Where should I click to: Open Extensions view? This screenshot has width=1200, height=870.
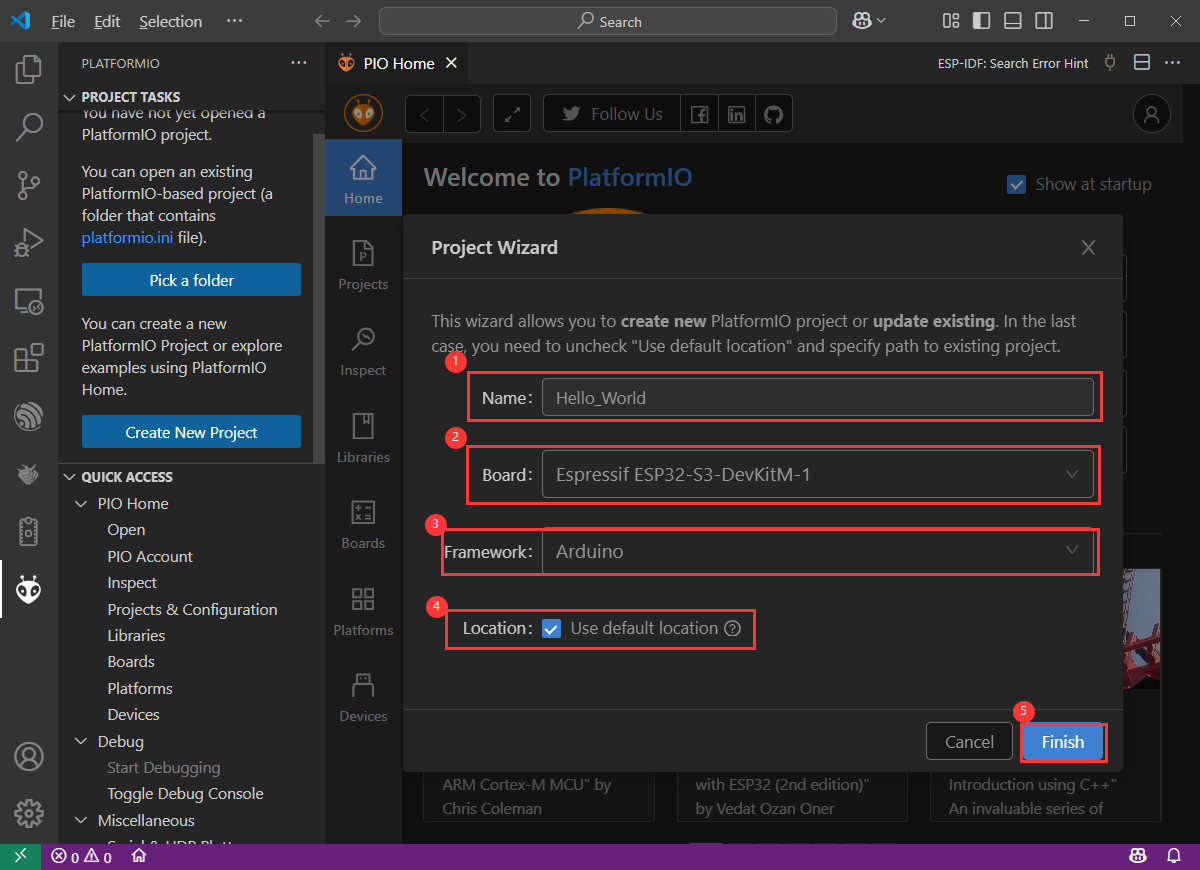pyautogui.click(x=29, y=359)
